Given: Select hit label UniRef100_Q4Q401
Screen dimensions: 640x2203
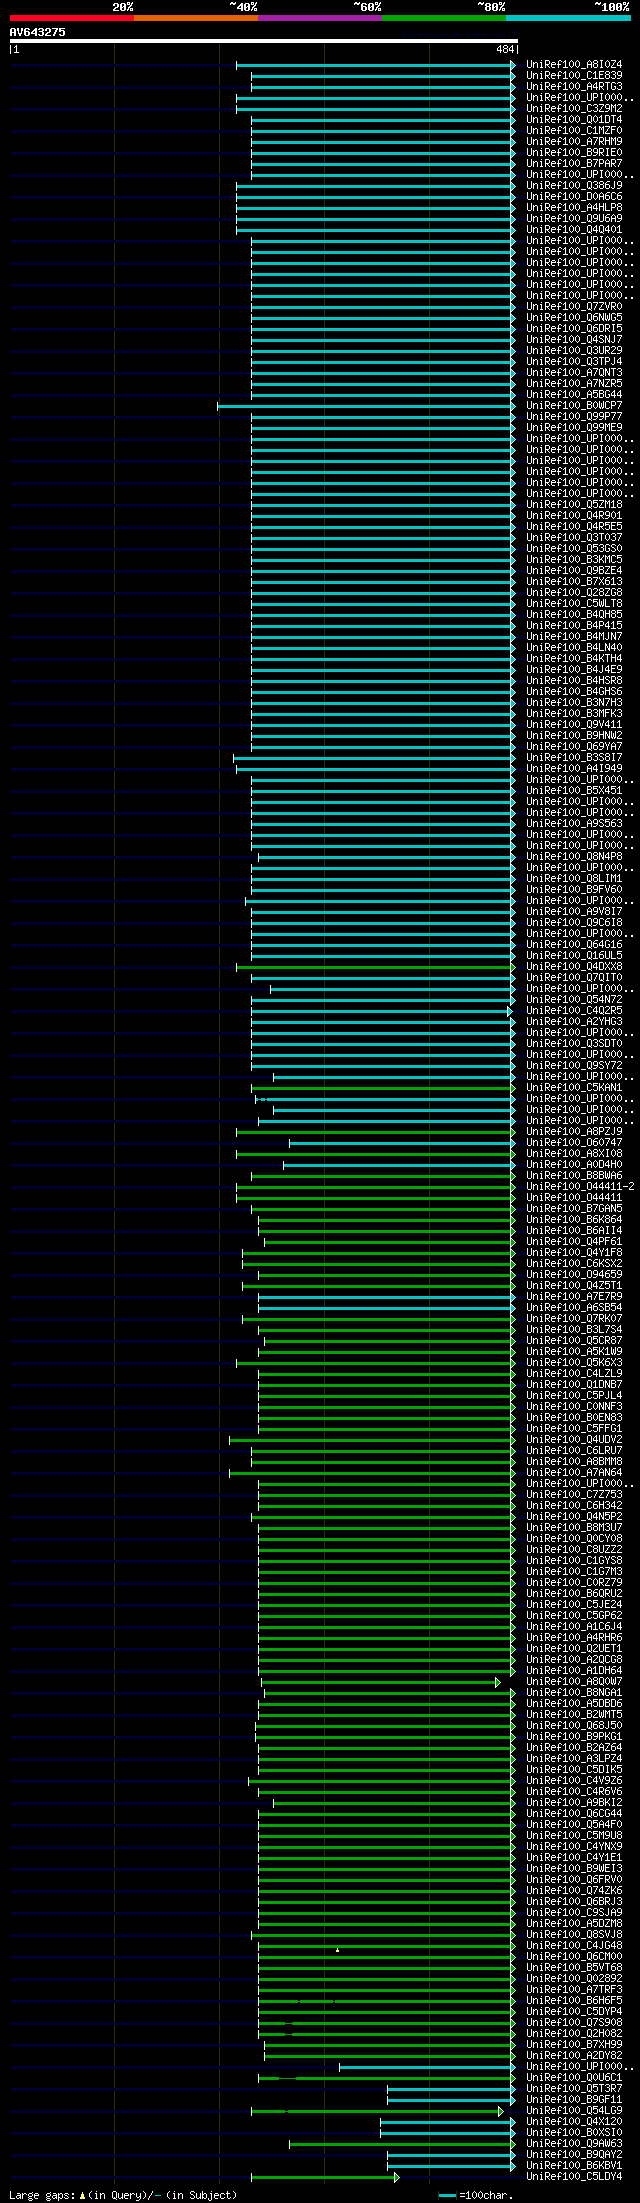Looking at the screenshot, I should 574,229.
